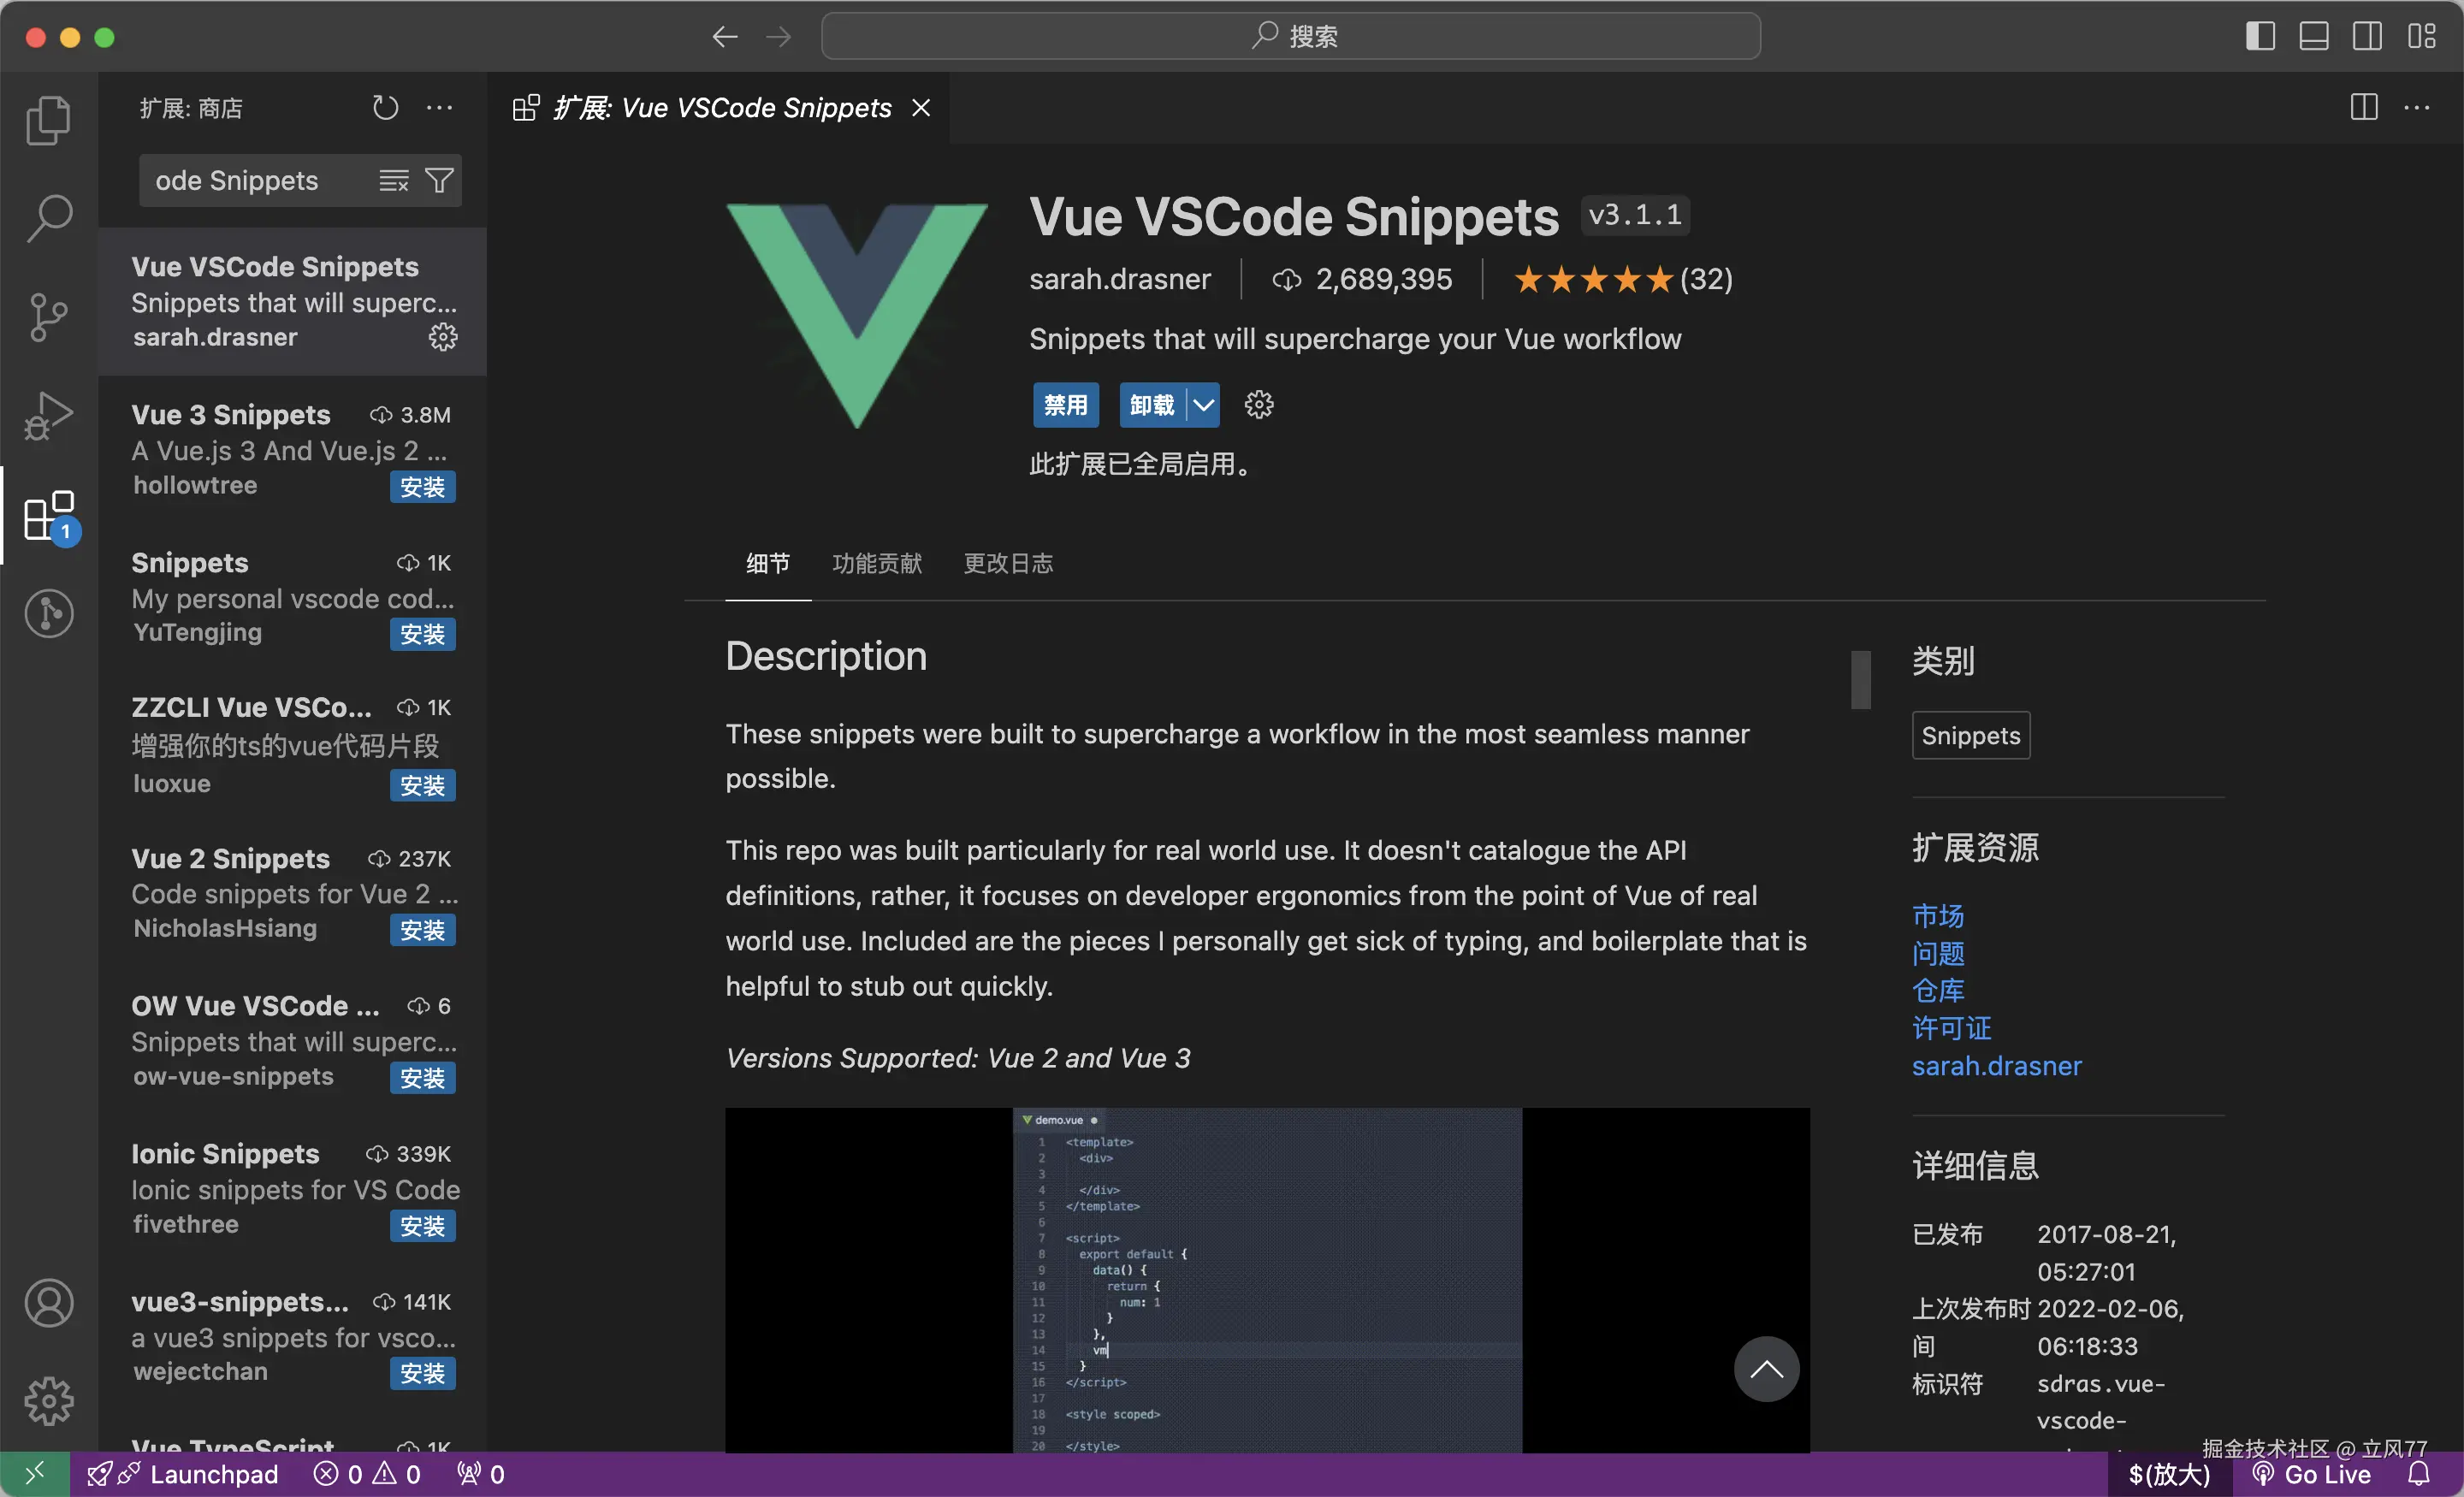This screenshot has width=2464, height=1497.
Task: Open the 许可证 license link
Action: (1951, 1029)
